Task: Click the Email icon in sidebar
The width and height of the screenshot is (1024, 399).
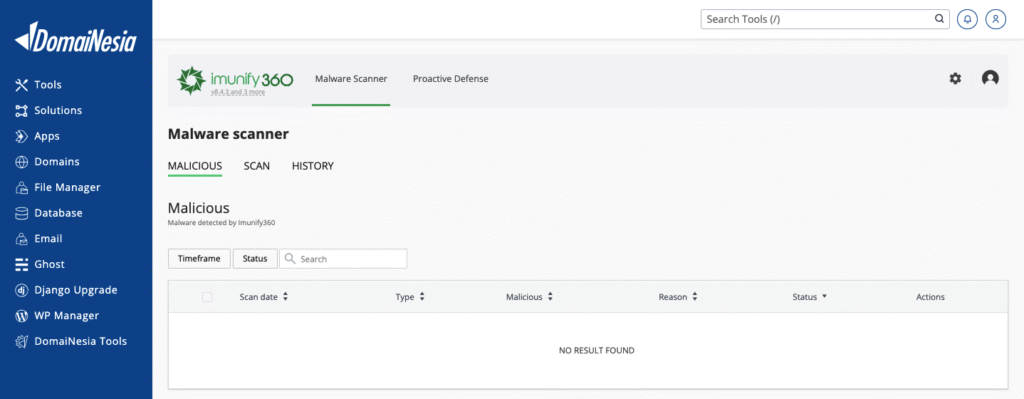Action: coord(22,239)
